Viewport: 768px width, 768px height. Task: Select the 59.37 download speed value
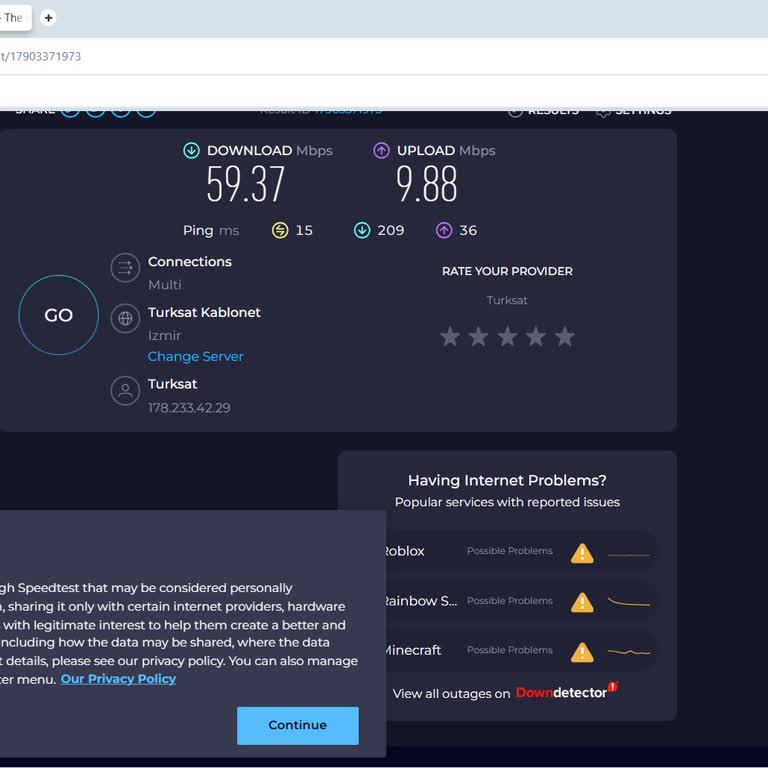tap(245, 184)
